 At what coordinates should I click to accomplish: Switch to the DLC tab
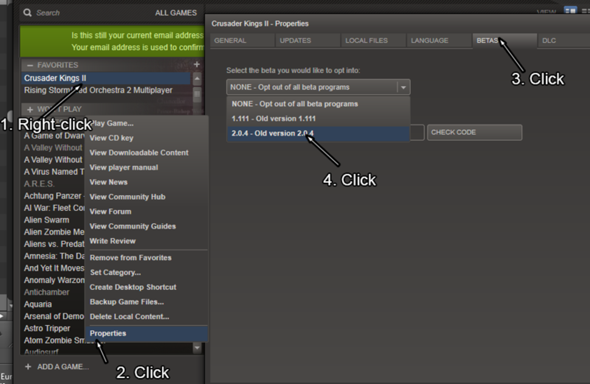pyautogui.click(x=564, y=41)
